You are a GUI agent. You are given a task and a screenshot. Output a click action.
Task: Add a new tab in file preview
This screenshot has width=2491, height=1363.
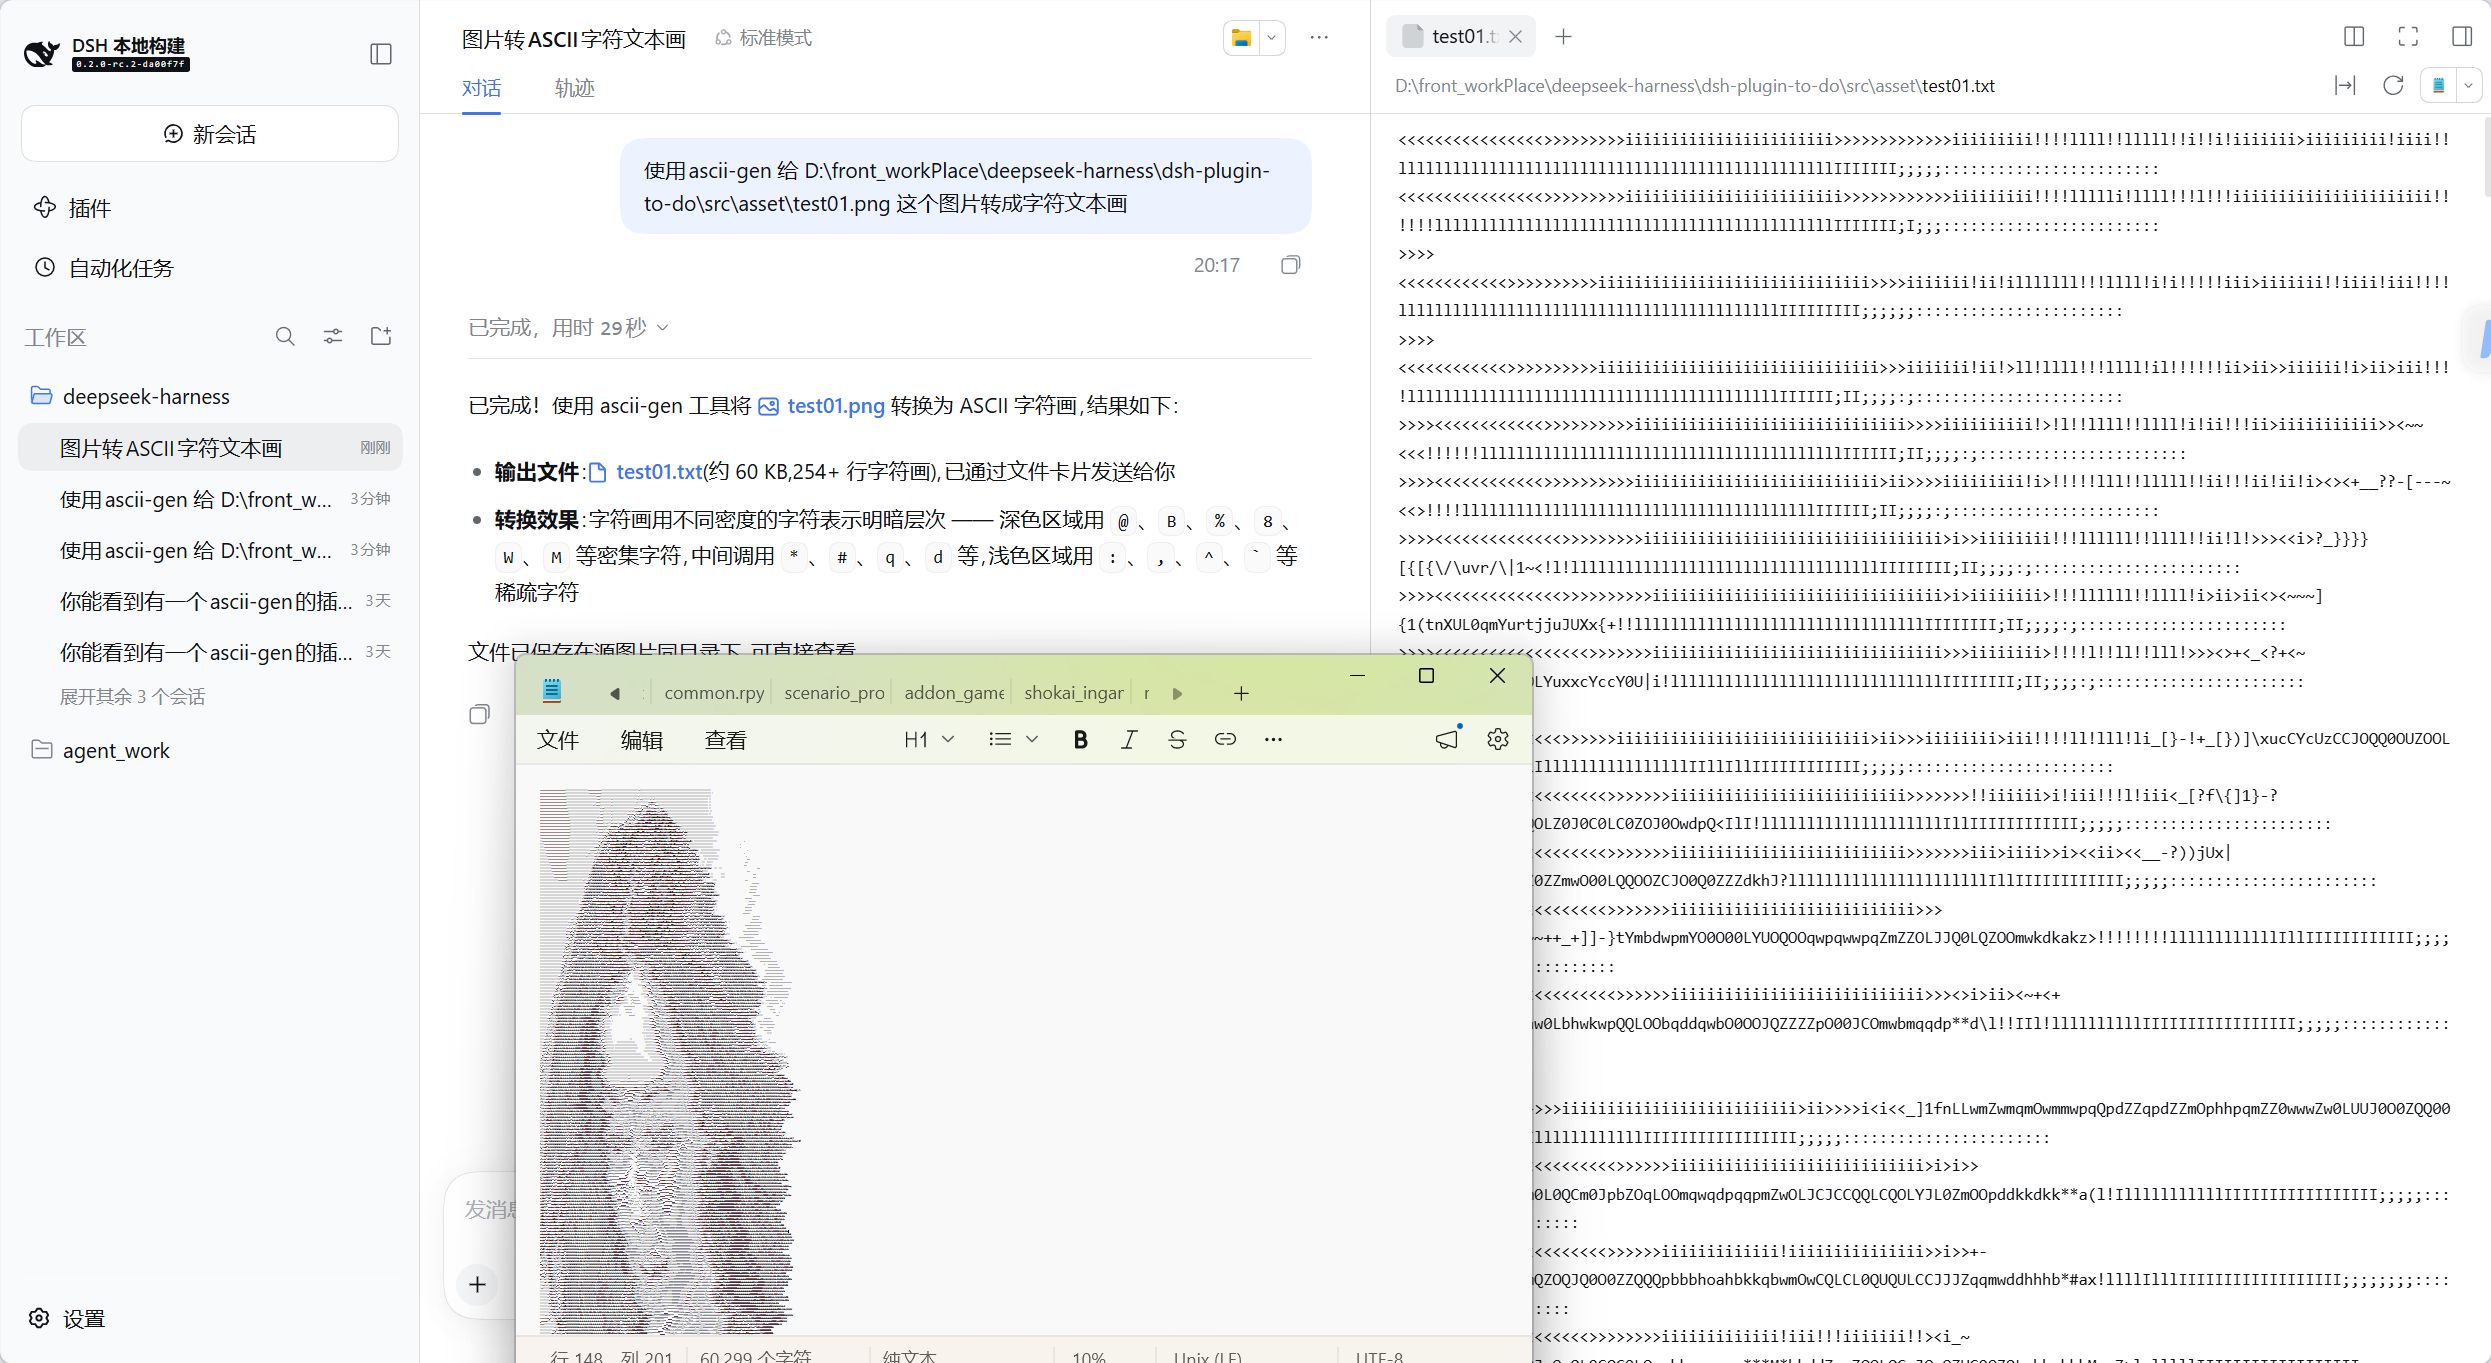pos(1564,37)
